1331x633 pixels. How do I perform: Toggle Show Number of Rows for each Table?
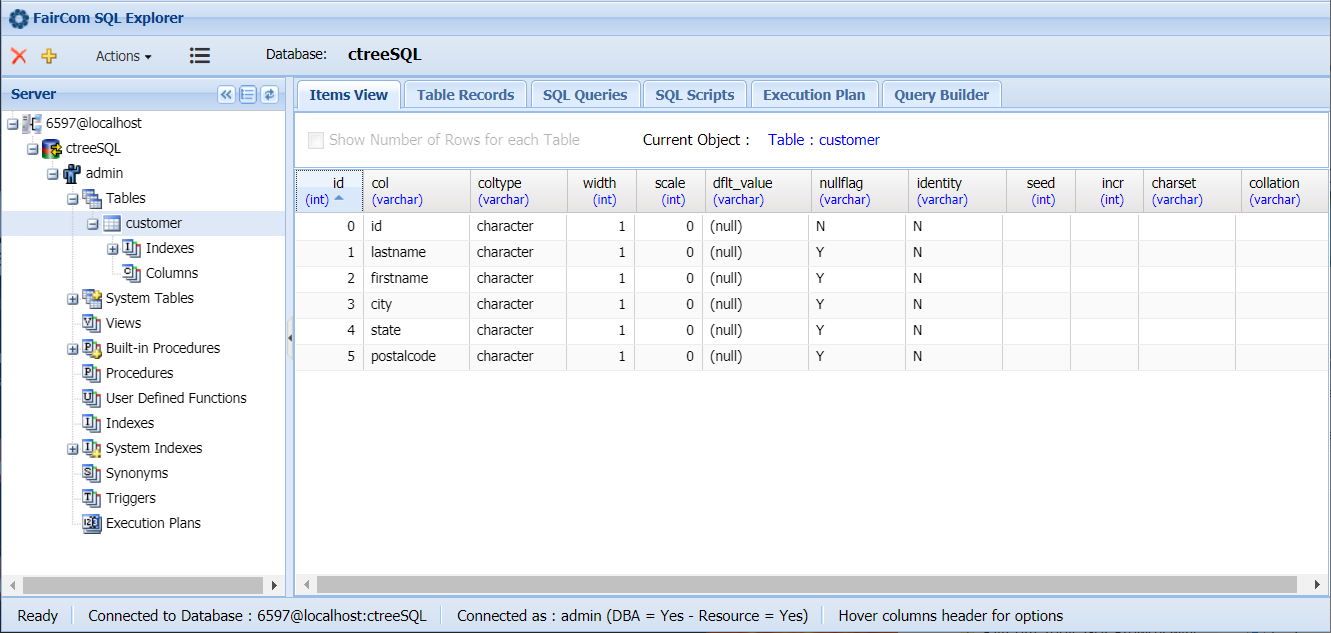316,140
